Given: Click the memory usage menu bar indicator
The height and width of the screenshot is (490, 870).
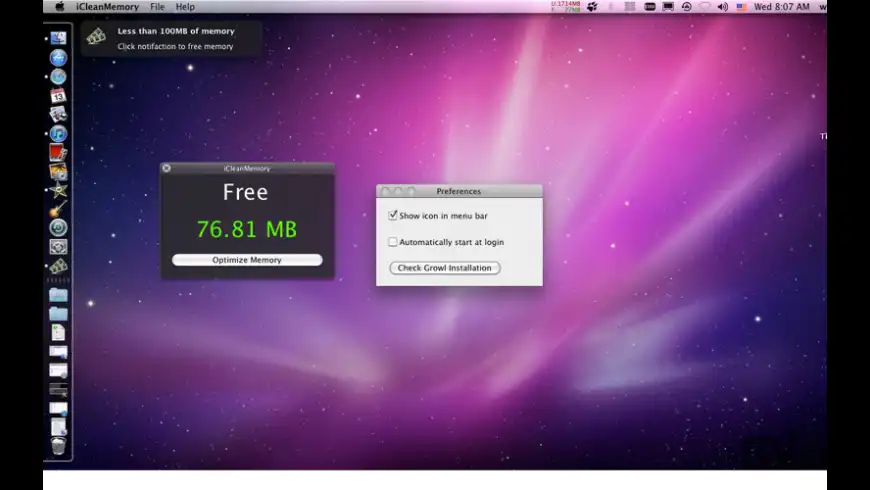Looking at the screenshot, I should 566,7.
